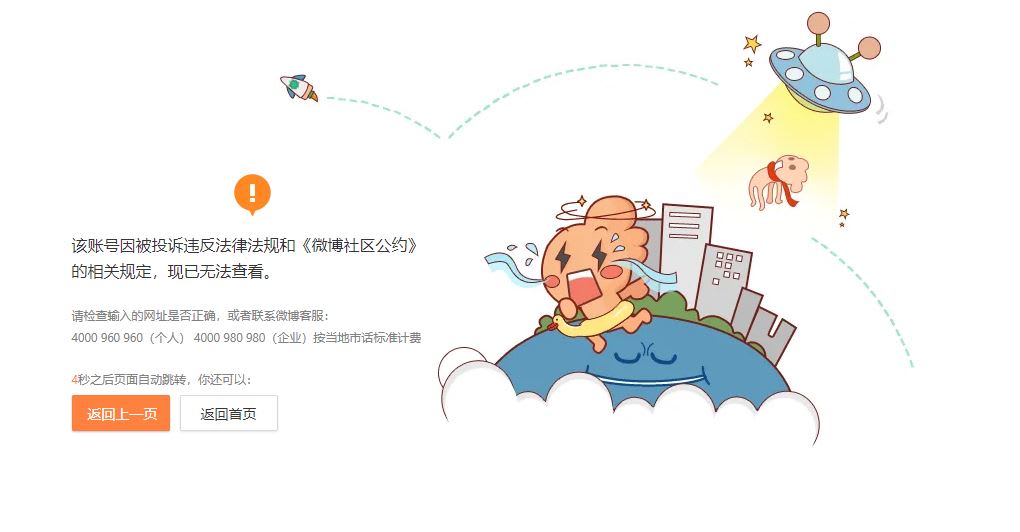1020x532 pixels.
Task: Click the auto-redirect countdown text
Action: point(161,380)
